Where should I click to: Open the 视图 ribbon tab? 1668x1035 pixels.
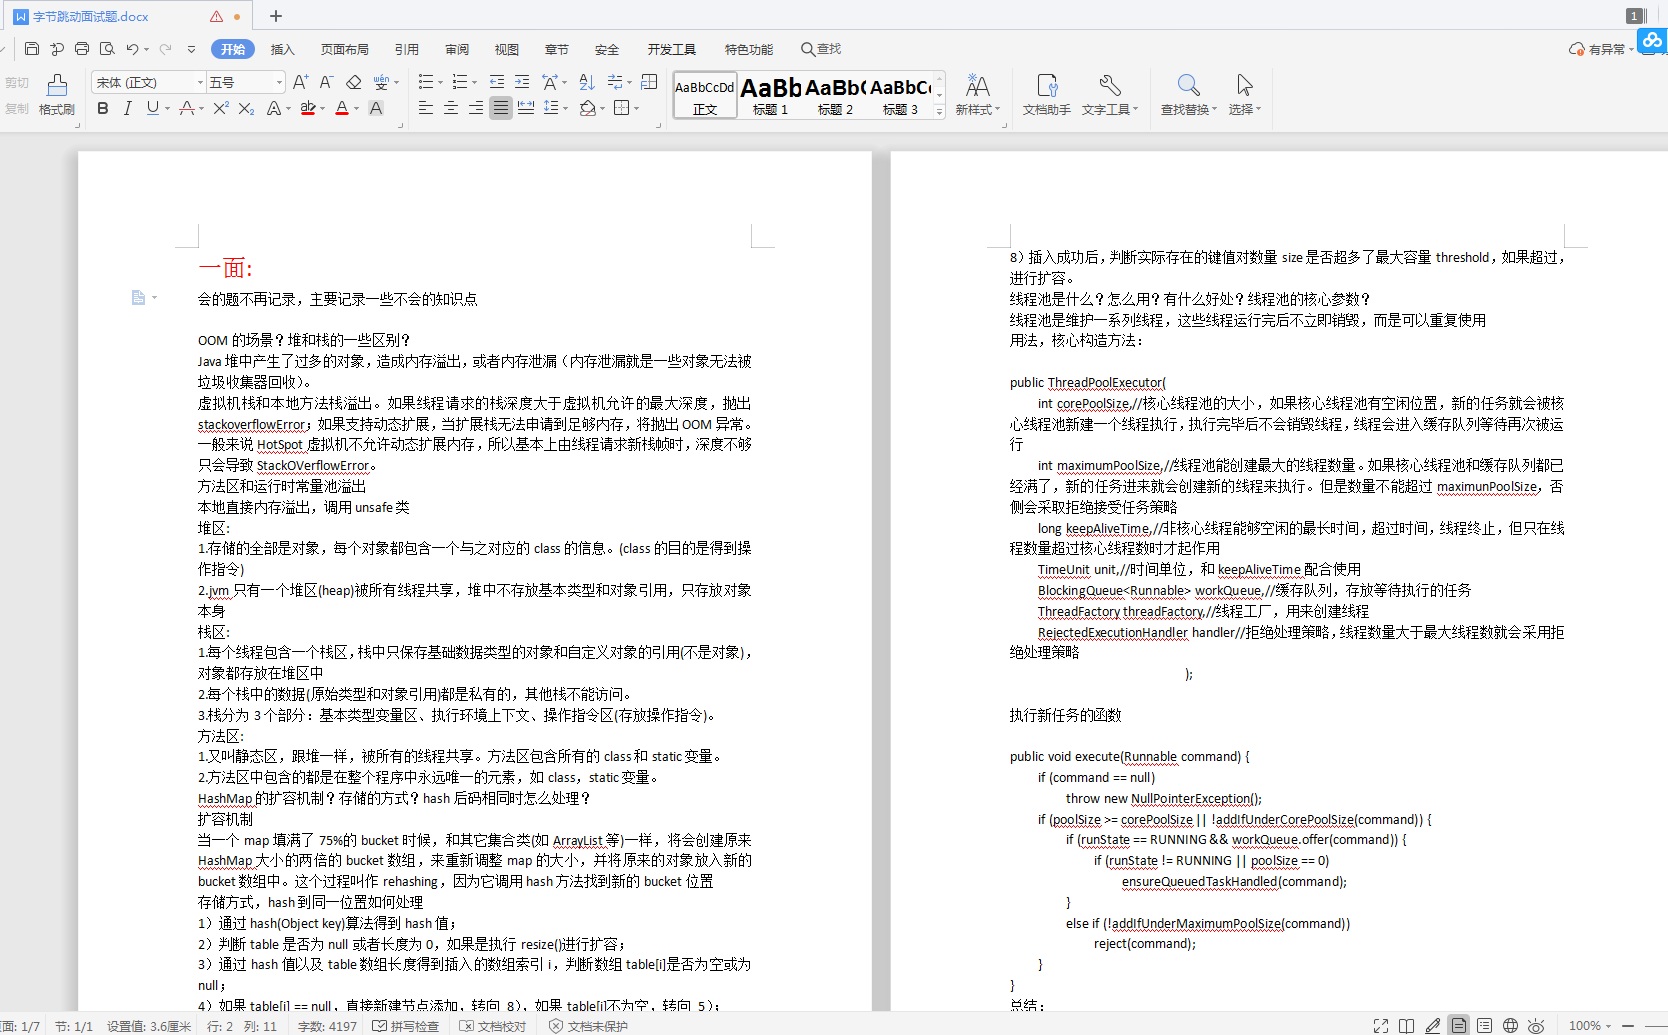click(506, 48)
